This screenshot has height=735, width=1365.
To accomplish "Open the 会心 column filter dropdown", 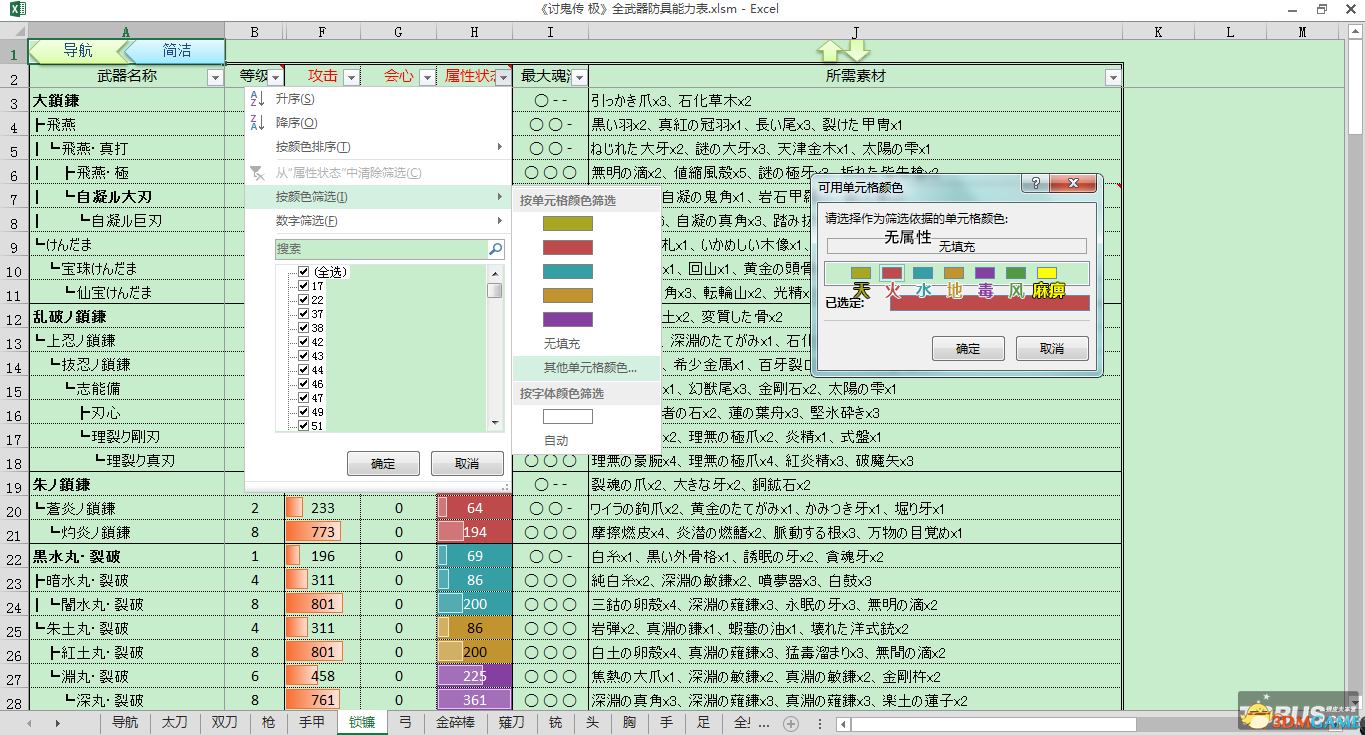I will (427, 77).
